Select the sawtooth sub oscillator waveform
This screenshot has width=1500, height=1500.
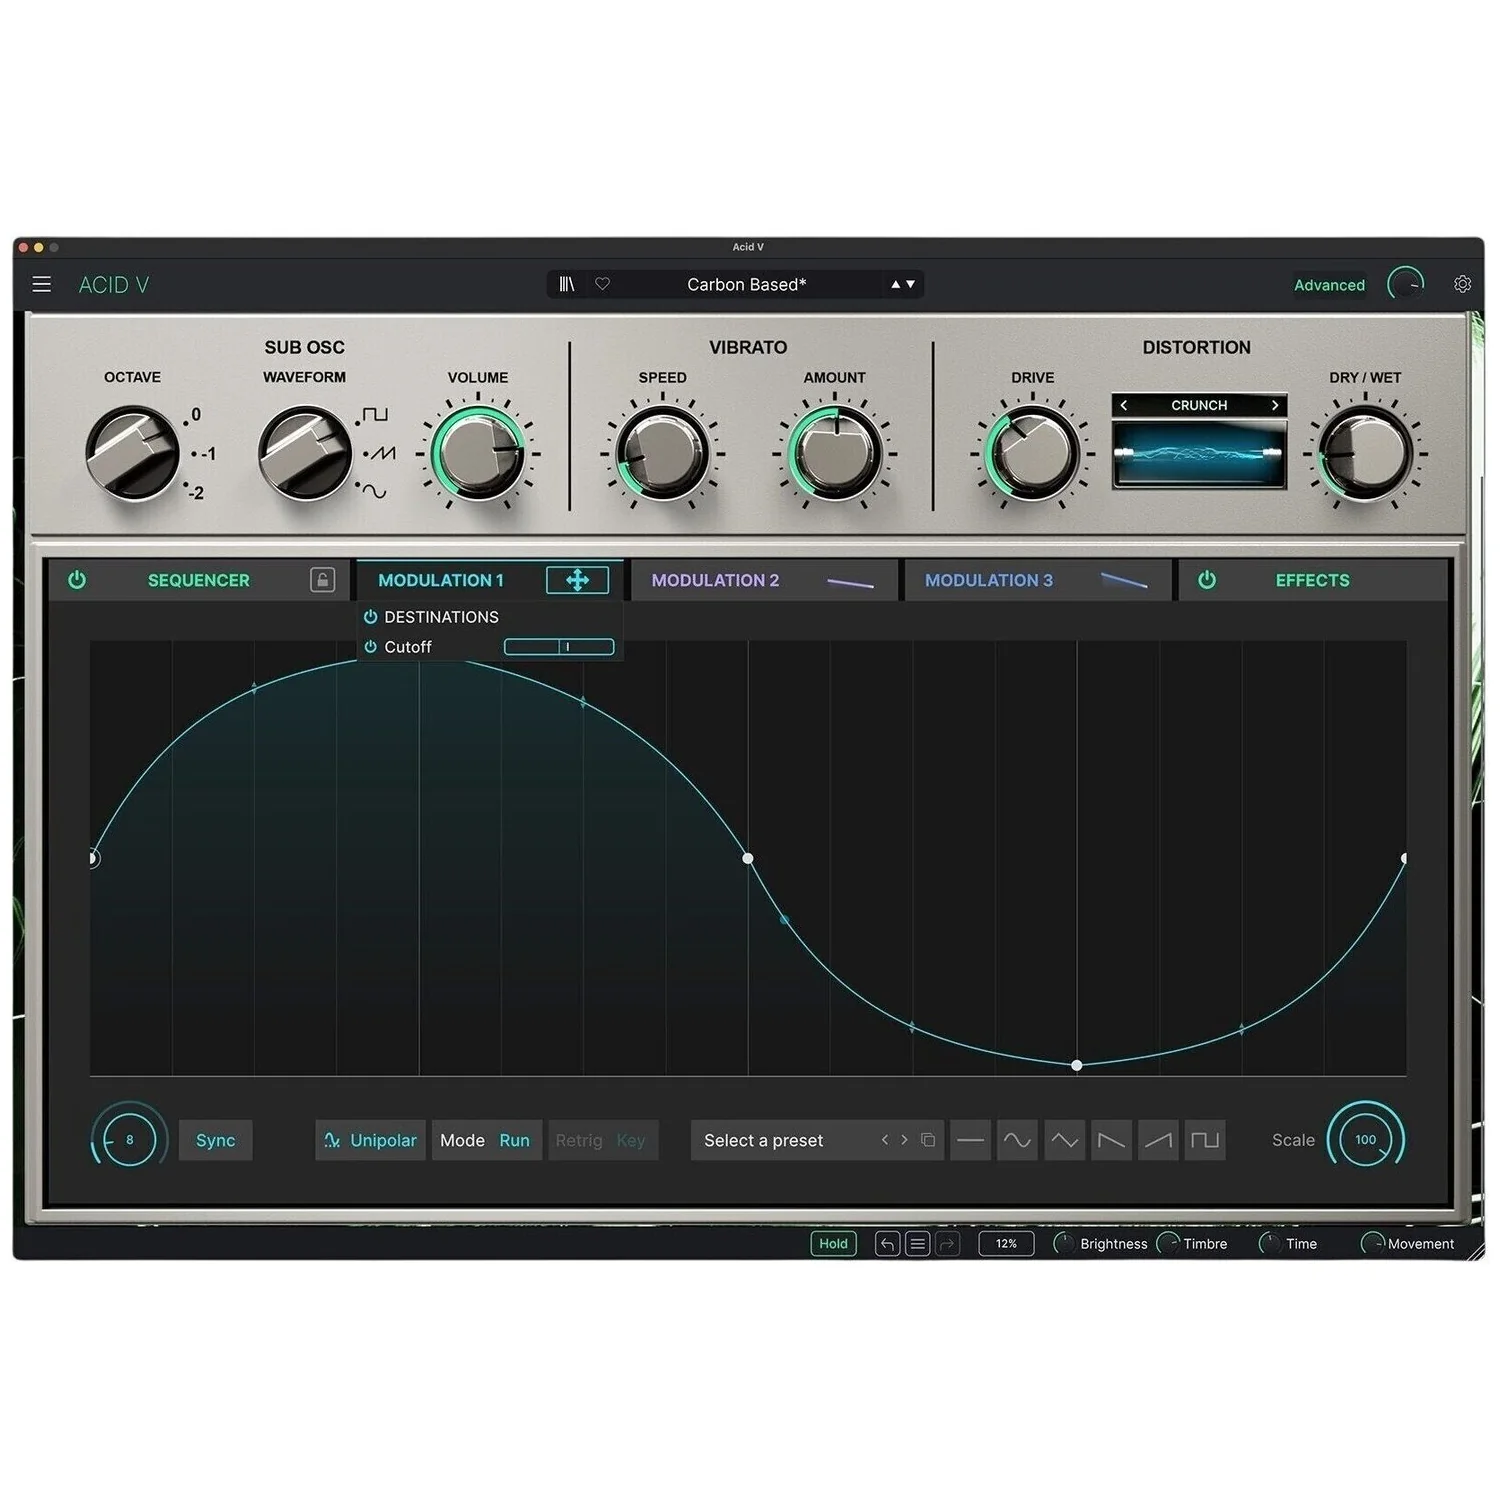383,453
